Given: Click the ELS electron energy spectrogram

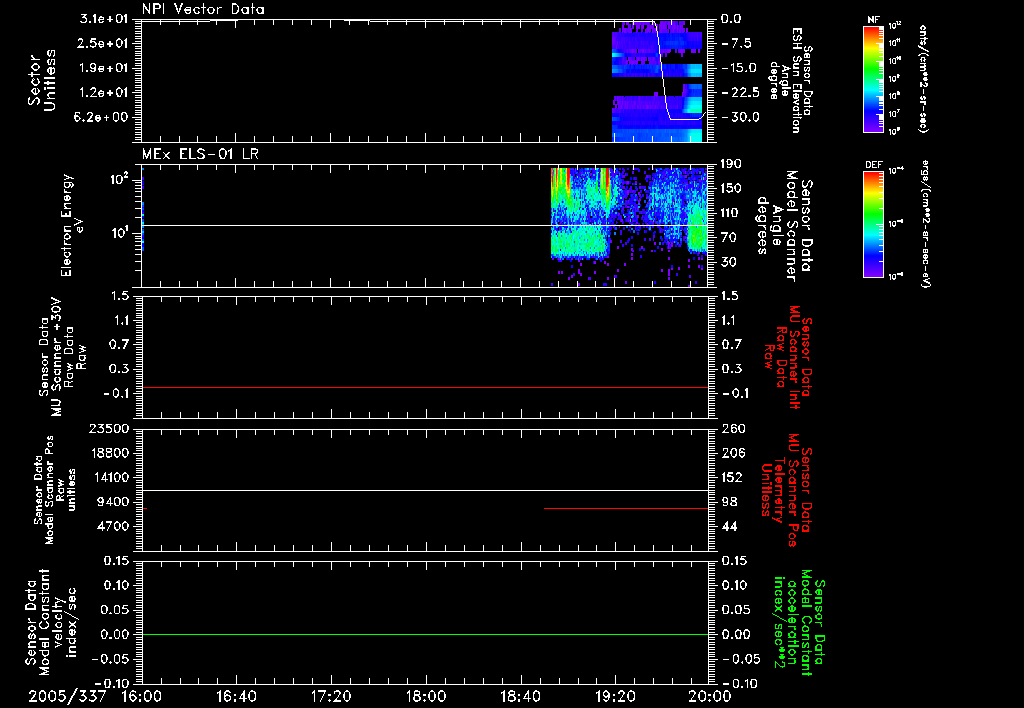Looking at the screenshot, I should click(629, 226).
